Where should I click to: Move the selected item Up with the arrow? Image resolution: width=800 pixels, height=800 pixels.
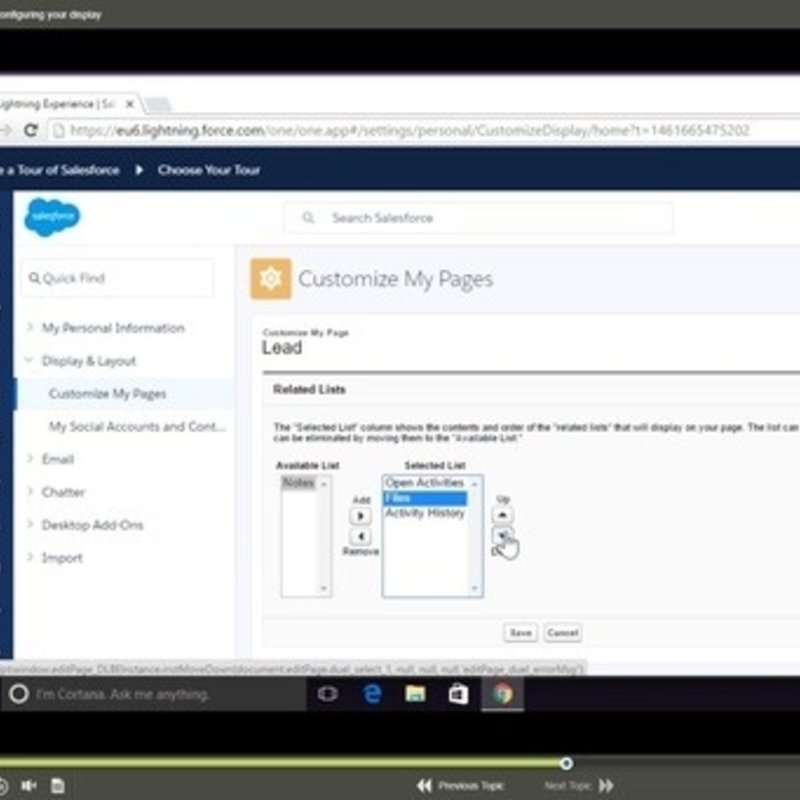pos(503,515)
